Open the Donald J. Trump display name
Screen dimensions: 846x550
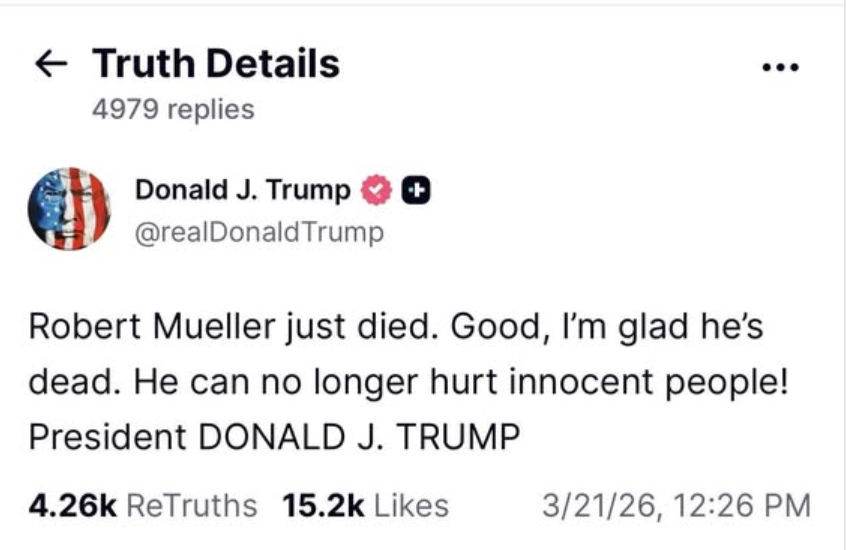pos(242,189)
